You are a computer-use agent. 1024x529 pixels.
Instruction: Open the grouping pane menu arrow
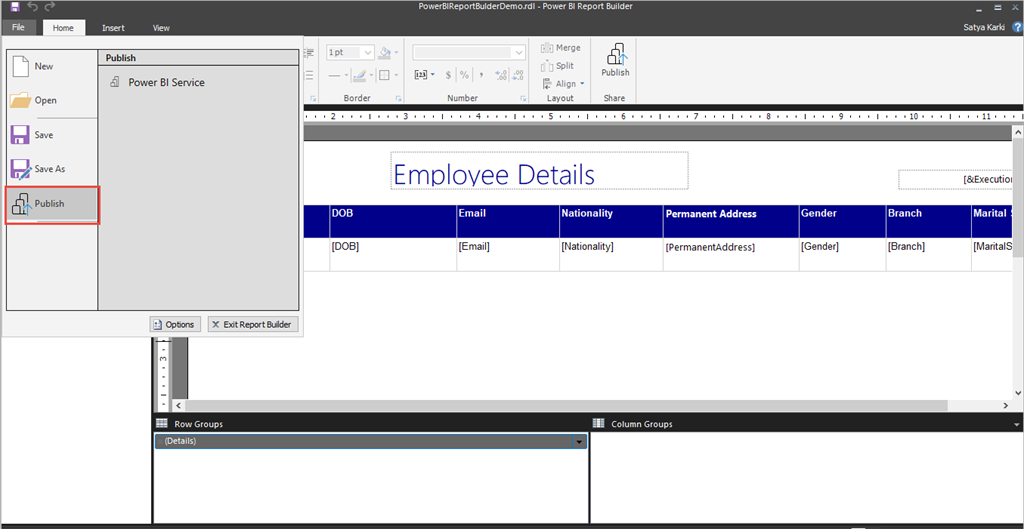coord(1016,424)
